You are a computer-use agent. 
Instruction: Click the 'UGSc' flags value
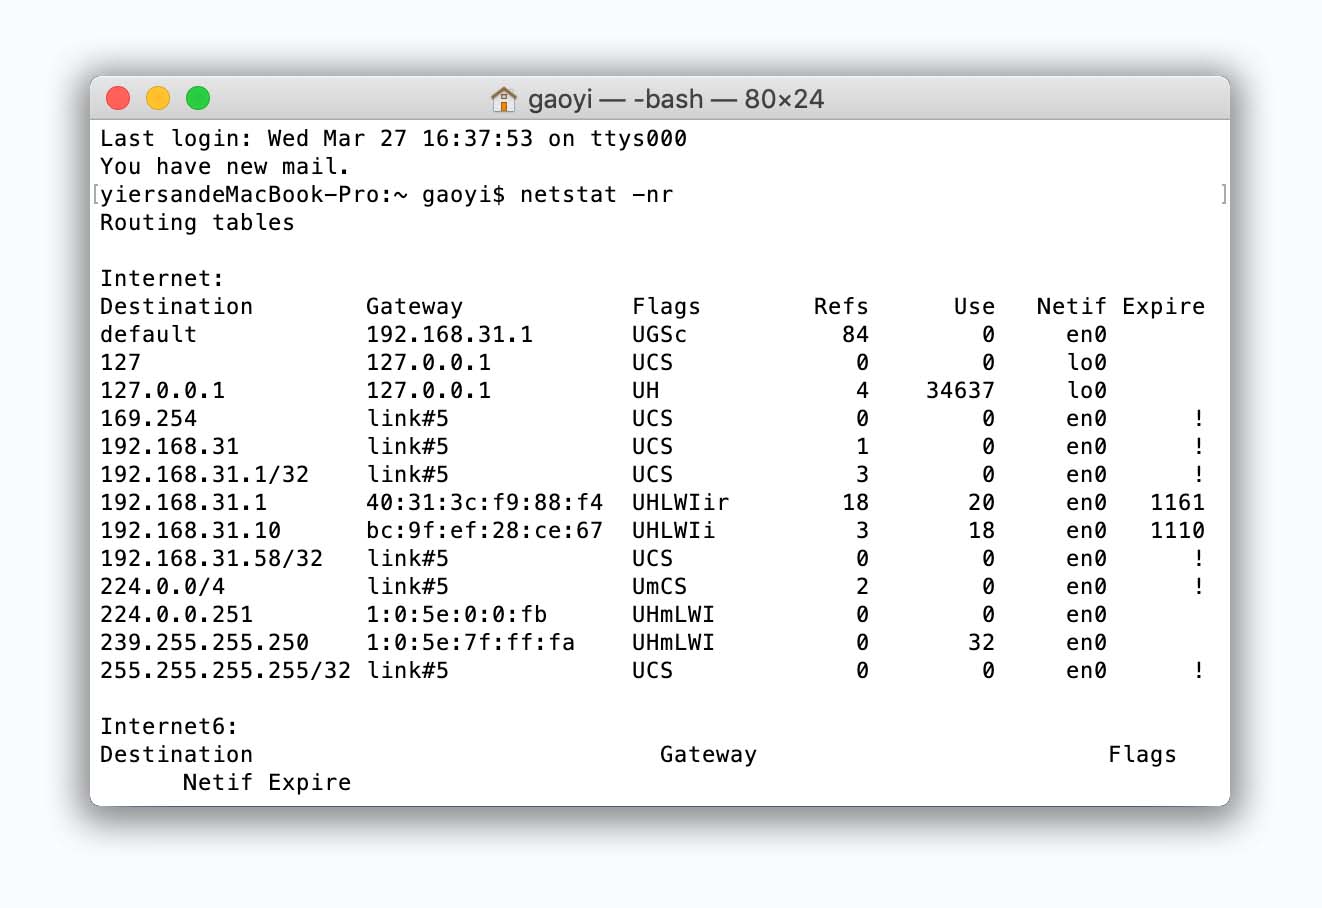(x=660, y=334)
